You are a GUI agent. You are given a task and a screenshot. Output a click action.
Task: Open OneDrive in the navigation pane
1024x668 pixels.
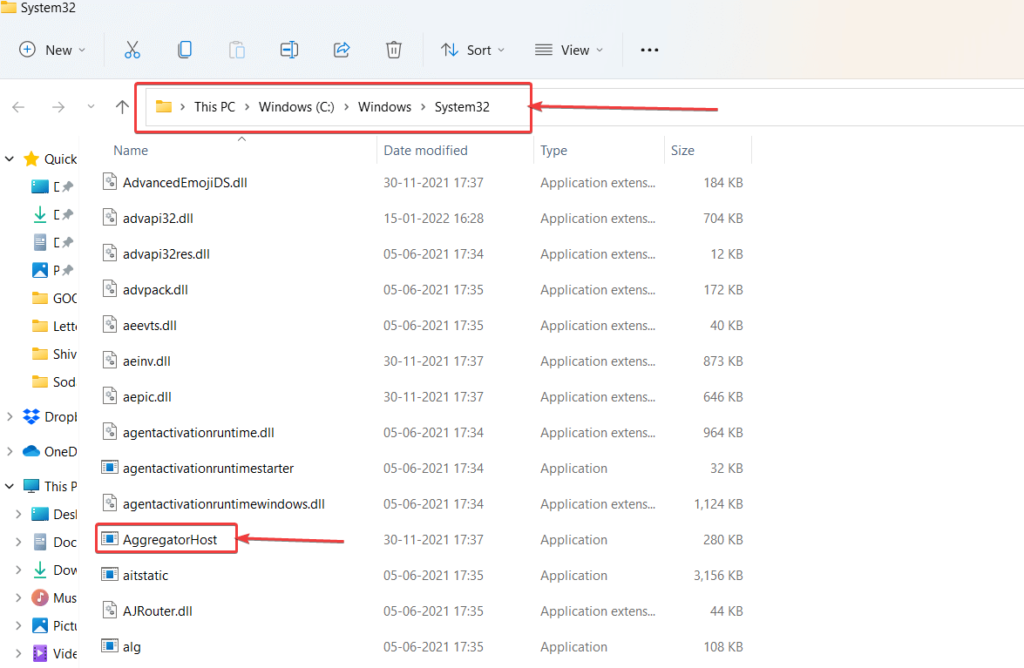pos(50,451)
